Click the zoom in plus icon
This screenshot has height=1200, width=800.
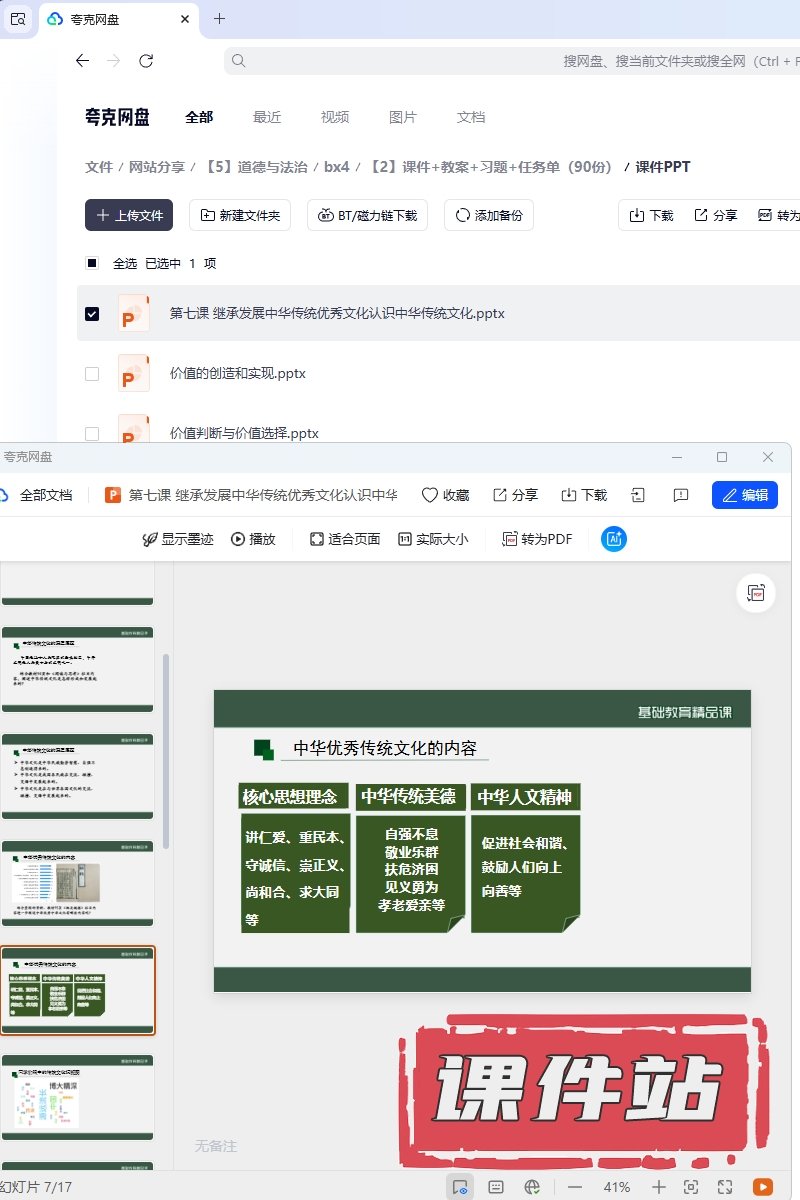point(658,1187)
